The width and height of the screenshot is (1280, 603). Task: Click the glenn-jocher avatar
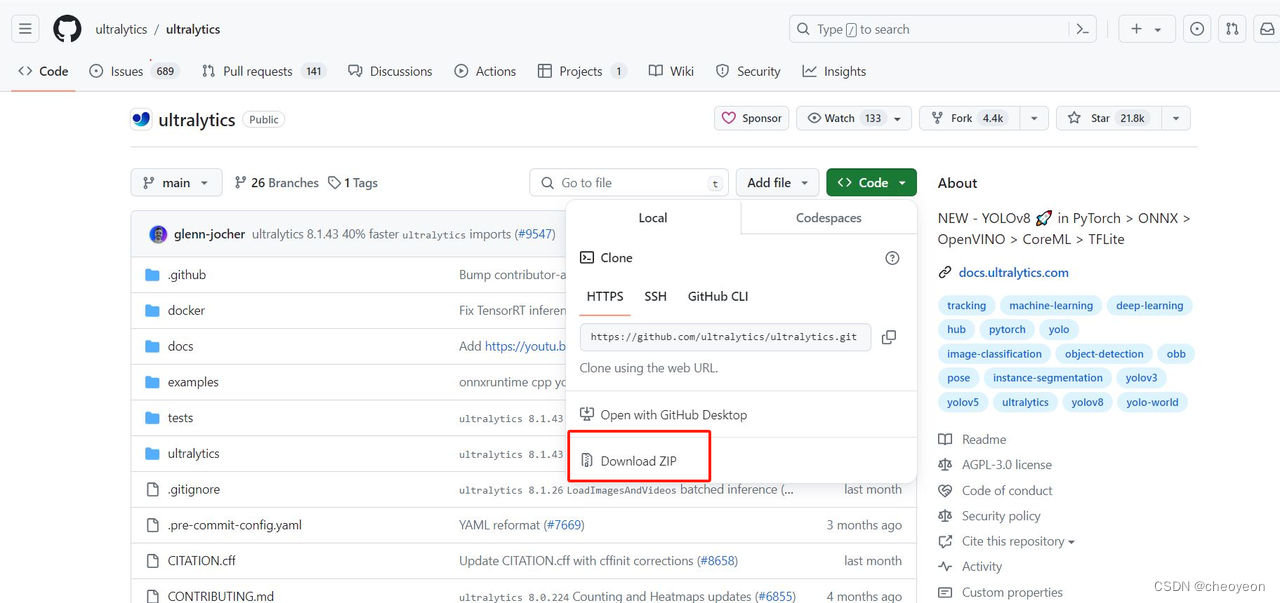(x=158, y=234)
